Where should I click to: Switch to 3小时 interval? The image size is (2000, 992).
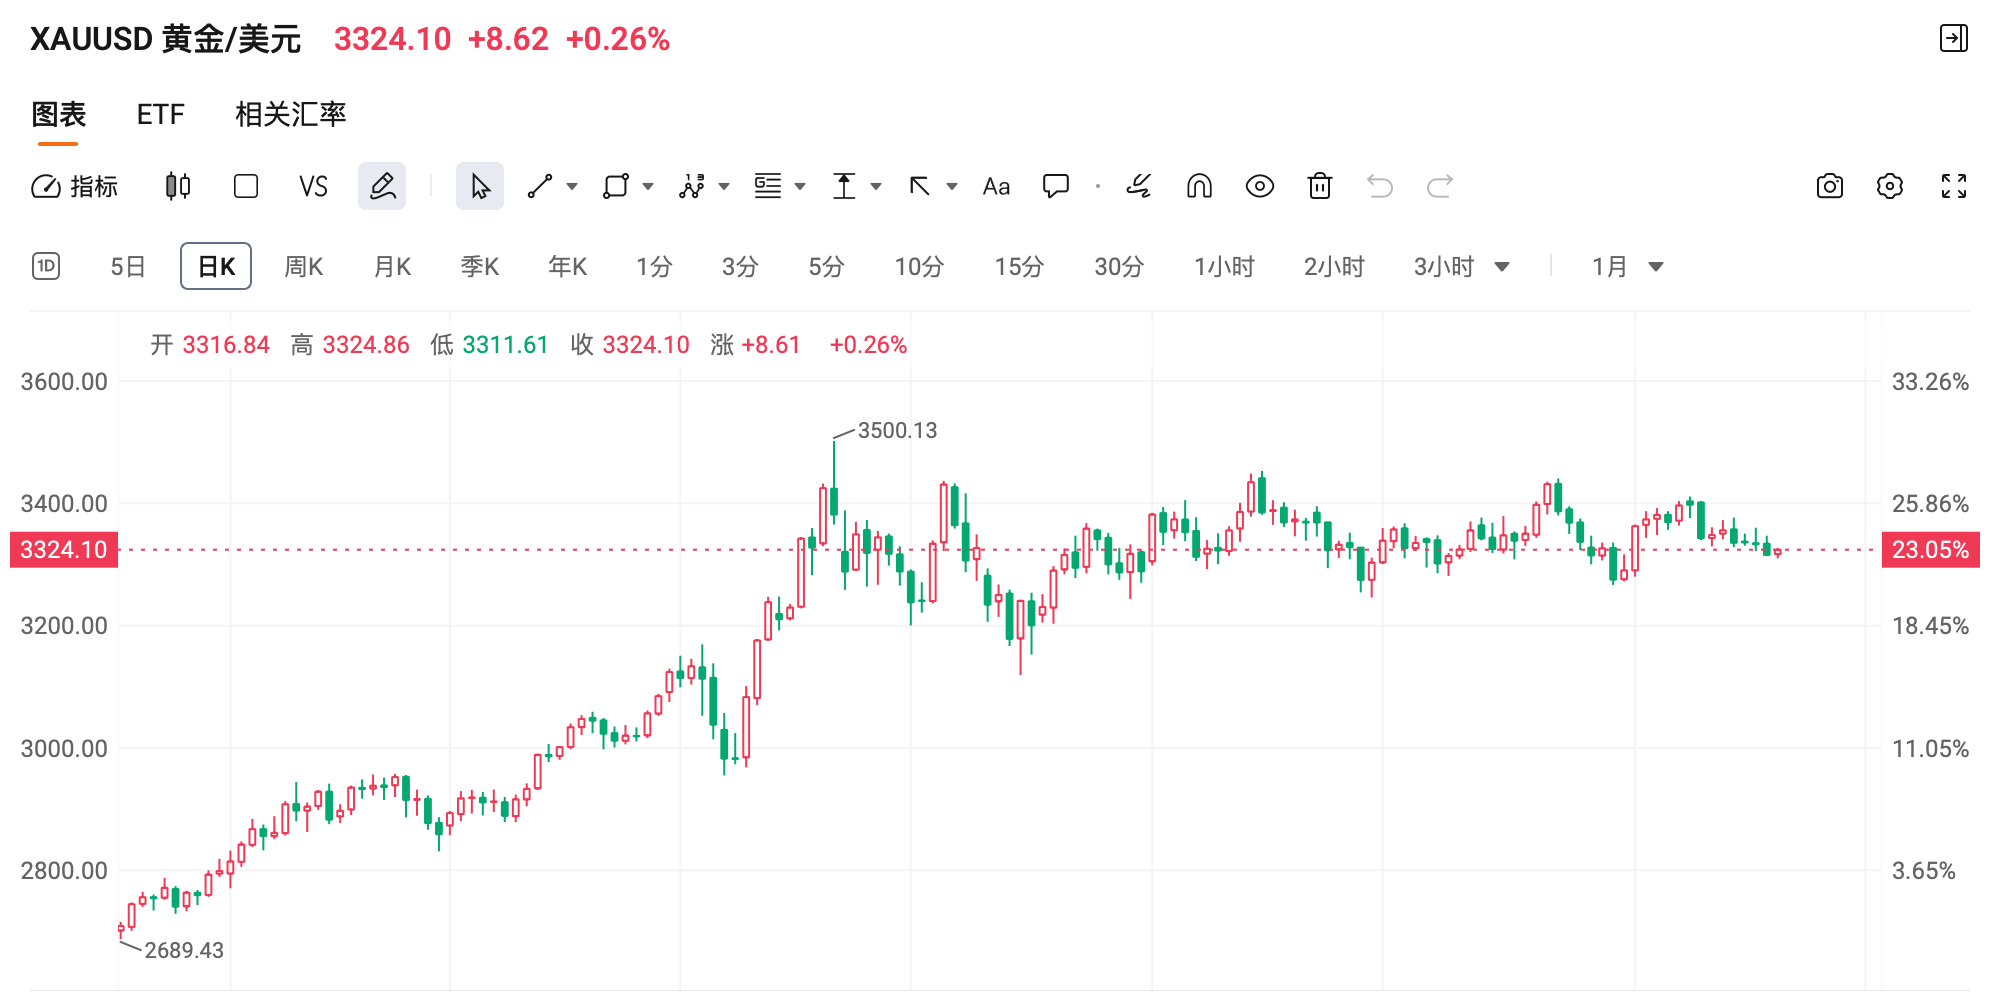1444,267
